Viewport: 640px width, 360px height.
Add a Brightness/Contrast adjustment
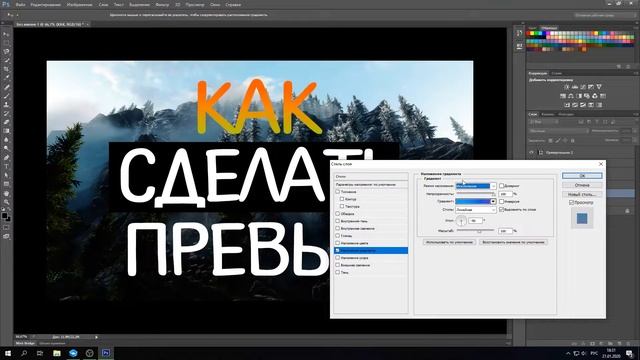click(567, 87)
